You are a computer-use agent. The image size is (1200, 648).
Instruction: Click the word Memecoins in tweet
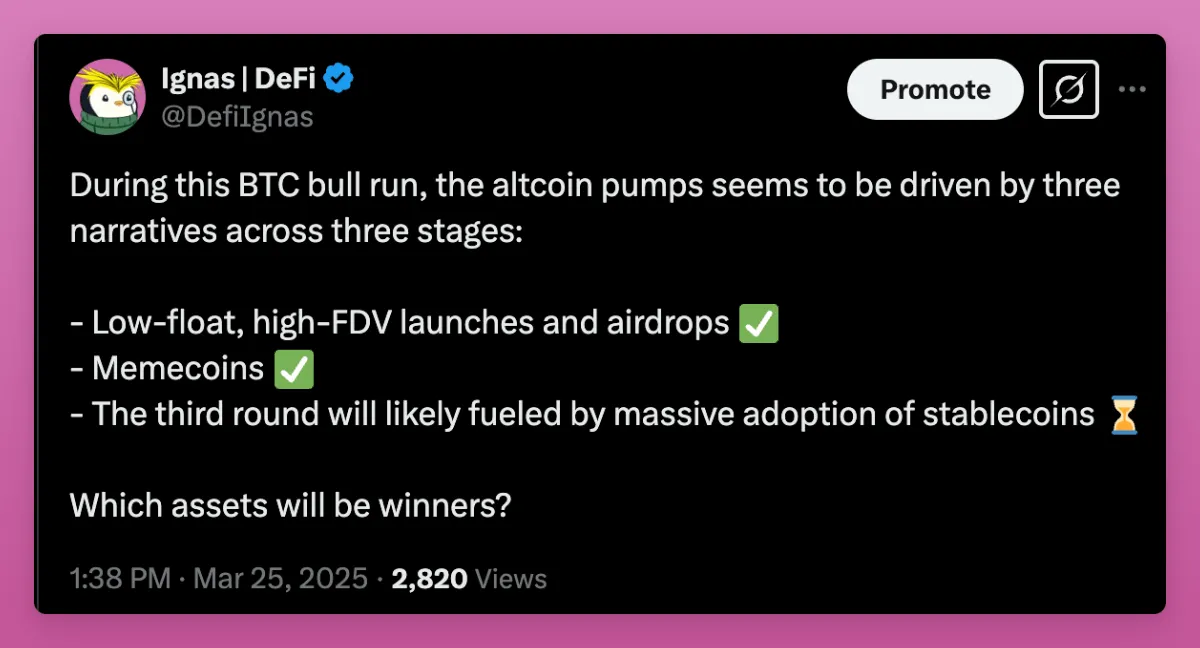[177, 369]
